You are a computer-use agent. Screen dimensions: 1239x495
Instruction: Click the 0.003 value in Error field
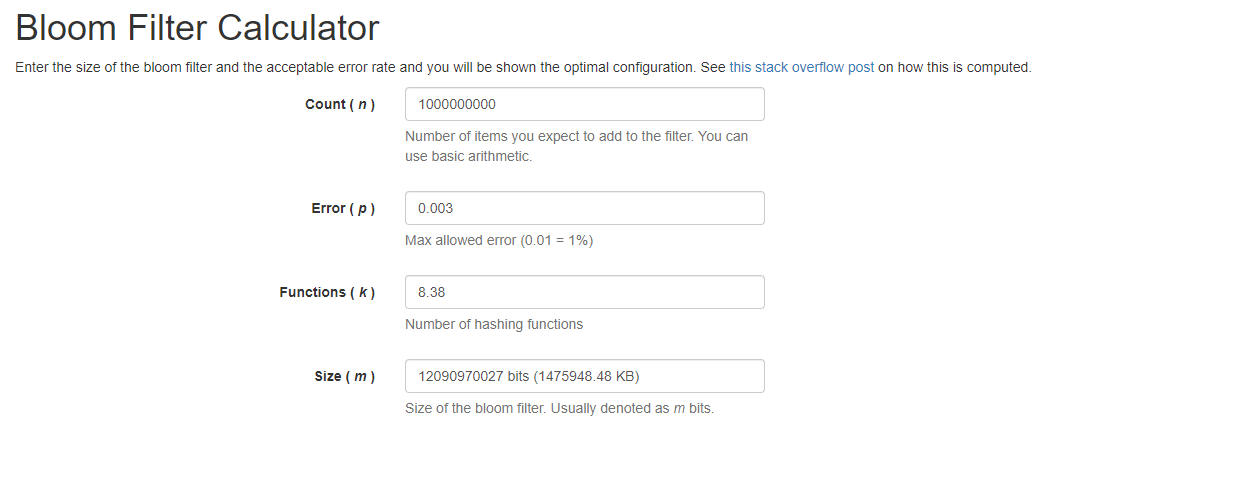(435, 208)
